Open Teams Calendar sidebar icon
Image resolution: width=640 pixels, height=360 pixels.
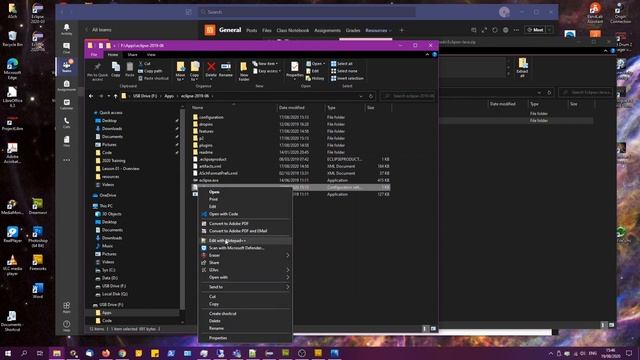click(67, 104)
